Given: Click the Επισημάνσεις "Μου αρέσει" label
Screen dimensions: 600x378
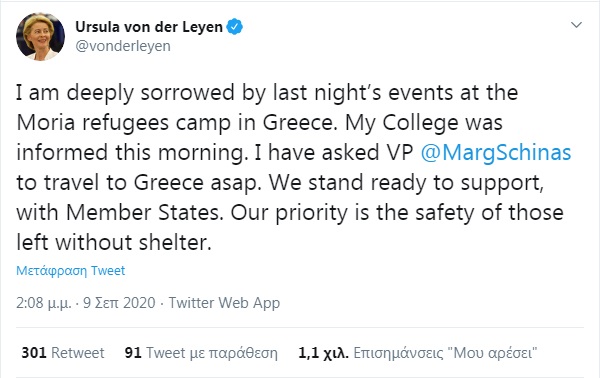Looking at the screenshot, I should [x=445, y=352].
